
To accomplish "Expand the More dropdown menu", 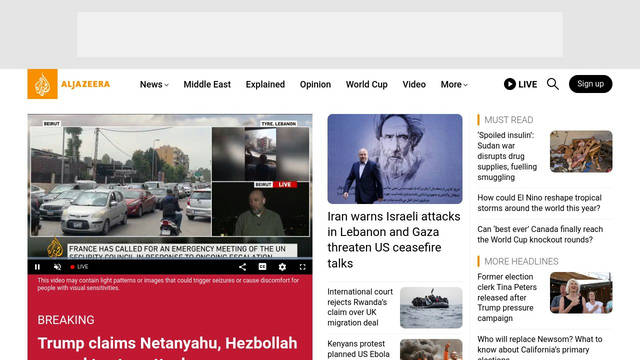I will click(x=454, y=84).
